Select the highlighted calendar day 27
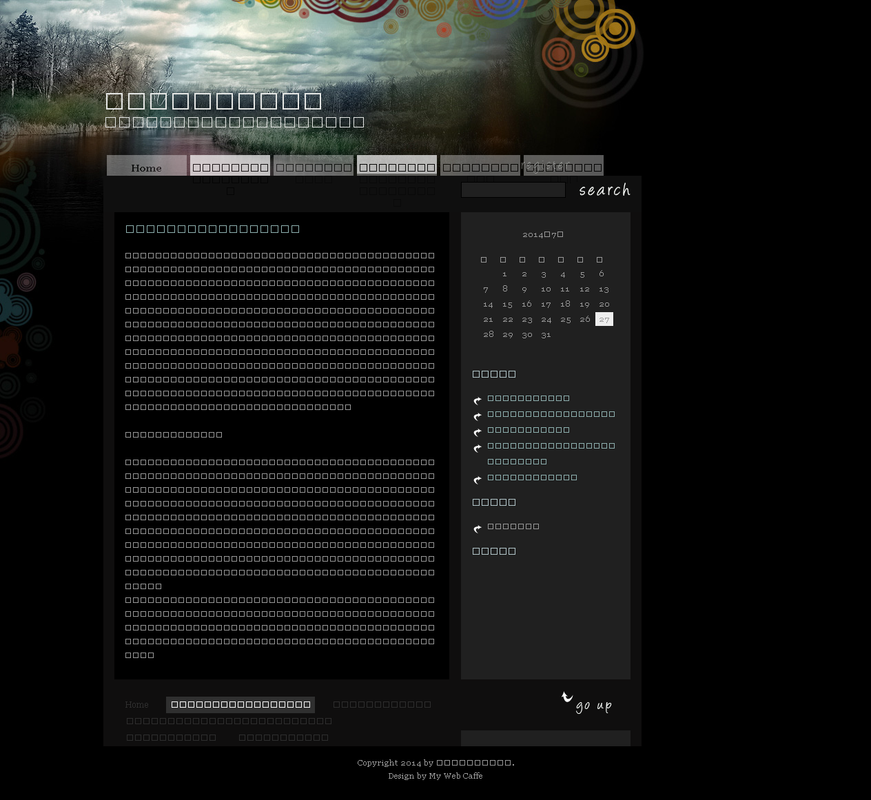871x800 pixels. 604,319
